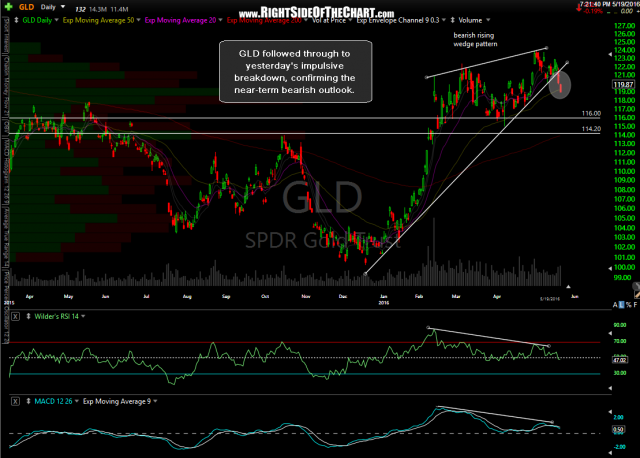Viewport: 640px width, 458px height.
Task: Click the 116.00 horizontal level label
Action: pos(591,113)
